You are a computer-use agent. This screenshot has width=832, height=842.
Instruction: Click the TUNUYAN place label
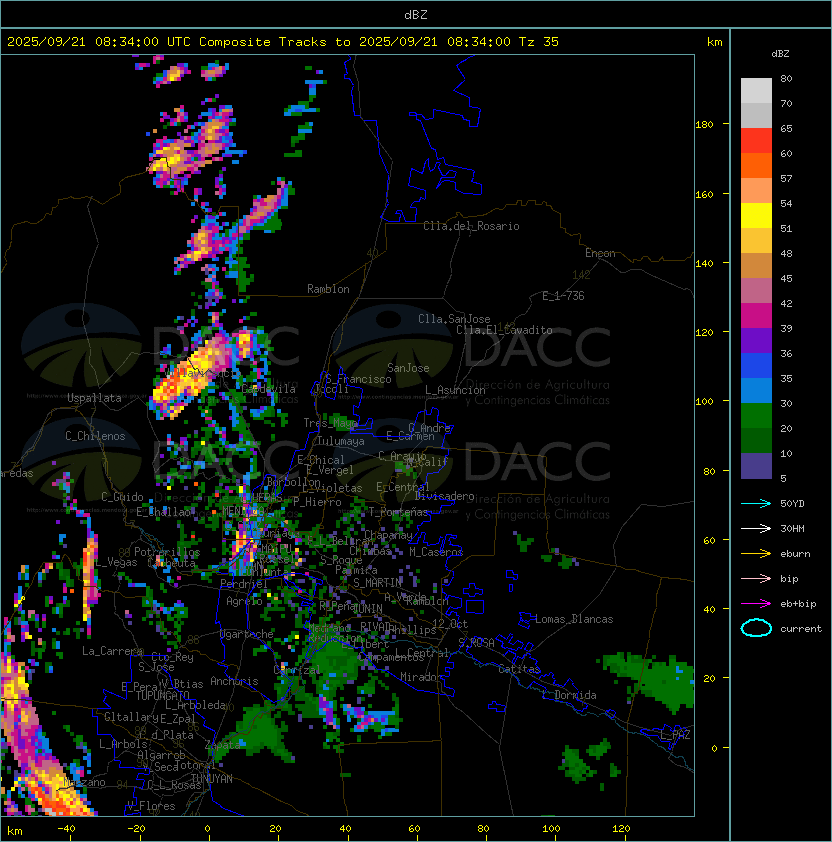tap(212, 779)
